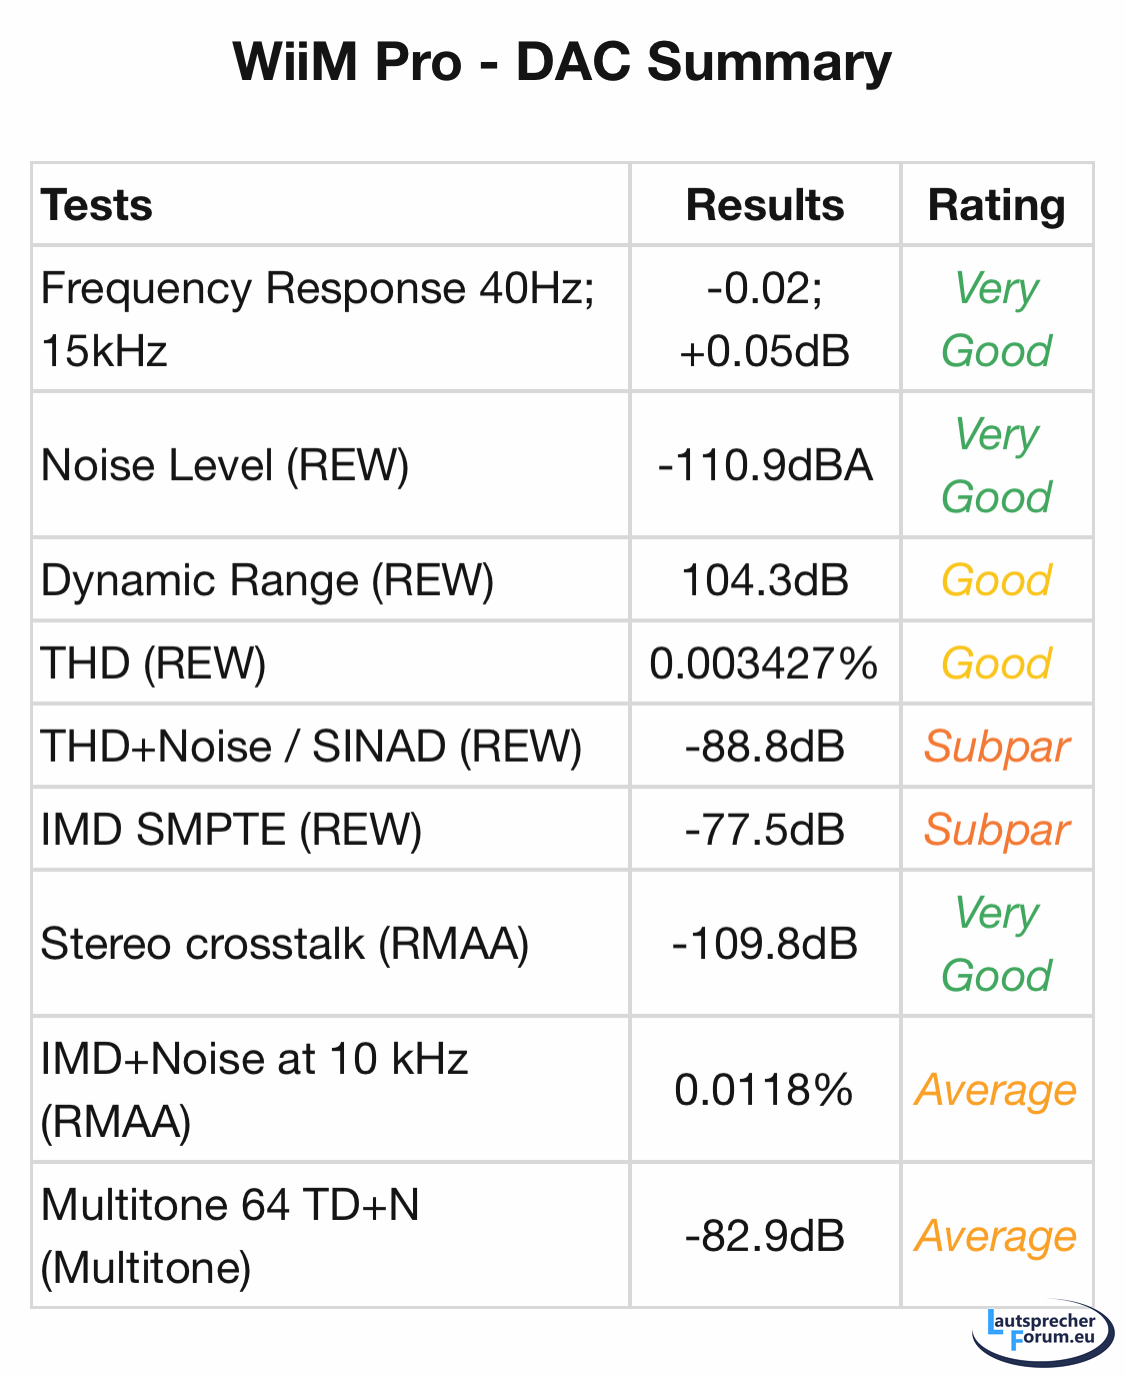This screenshot has width=1125, height=1378.
Task: Click the THD+Noise / SINAD (REW) label
Action: click(x=311, y=746)
